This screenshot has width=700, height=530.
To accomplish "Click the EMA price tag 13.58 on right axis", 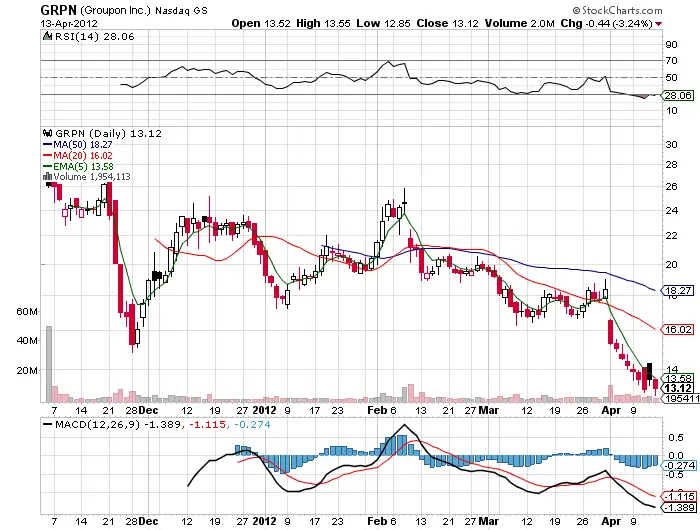I will (678, 379).
